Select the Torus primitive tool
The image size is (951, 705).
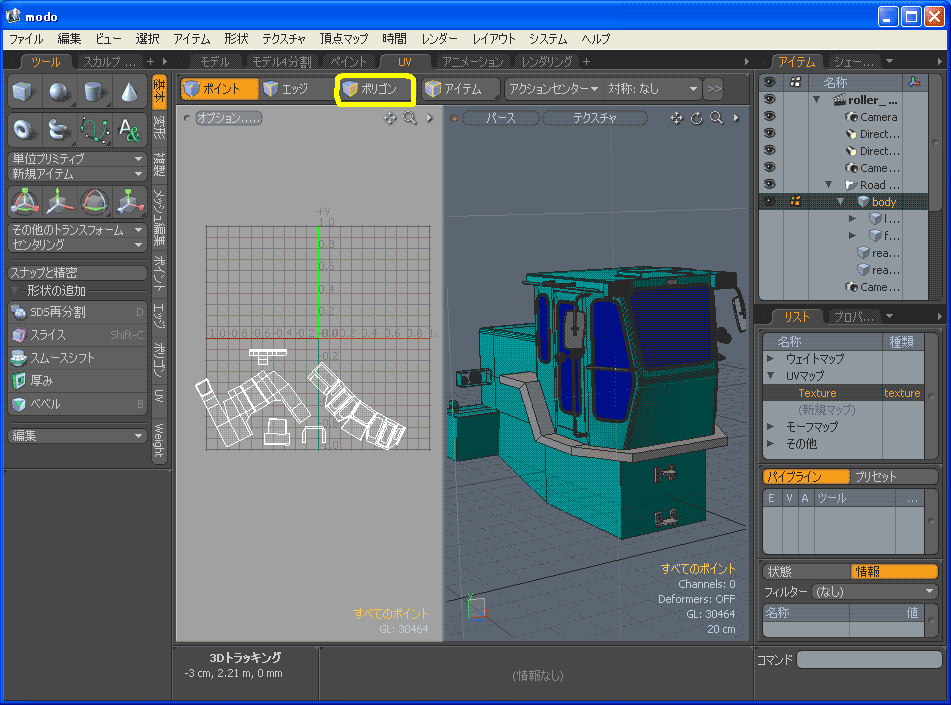[x=23, y=129]
